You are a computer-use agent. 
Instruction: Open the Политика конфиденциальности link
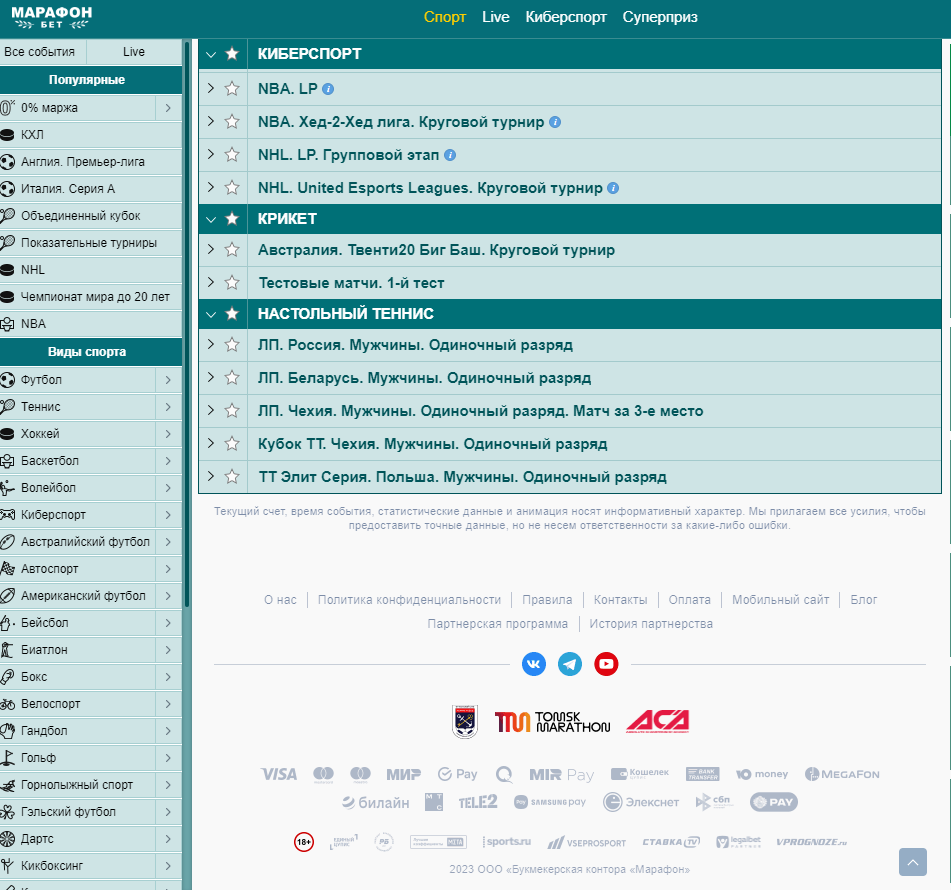click(409, 599)
